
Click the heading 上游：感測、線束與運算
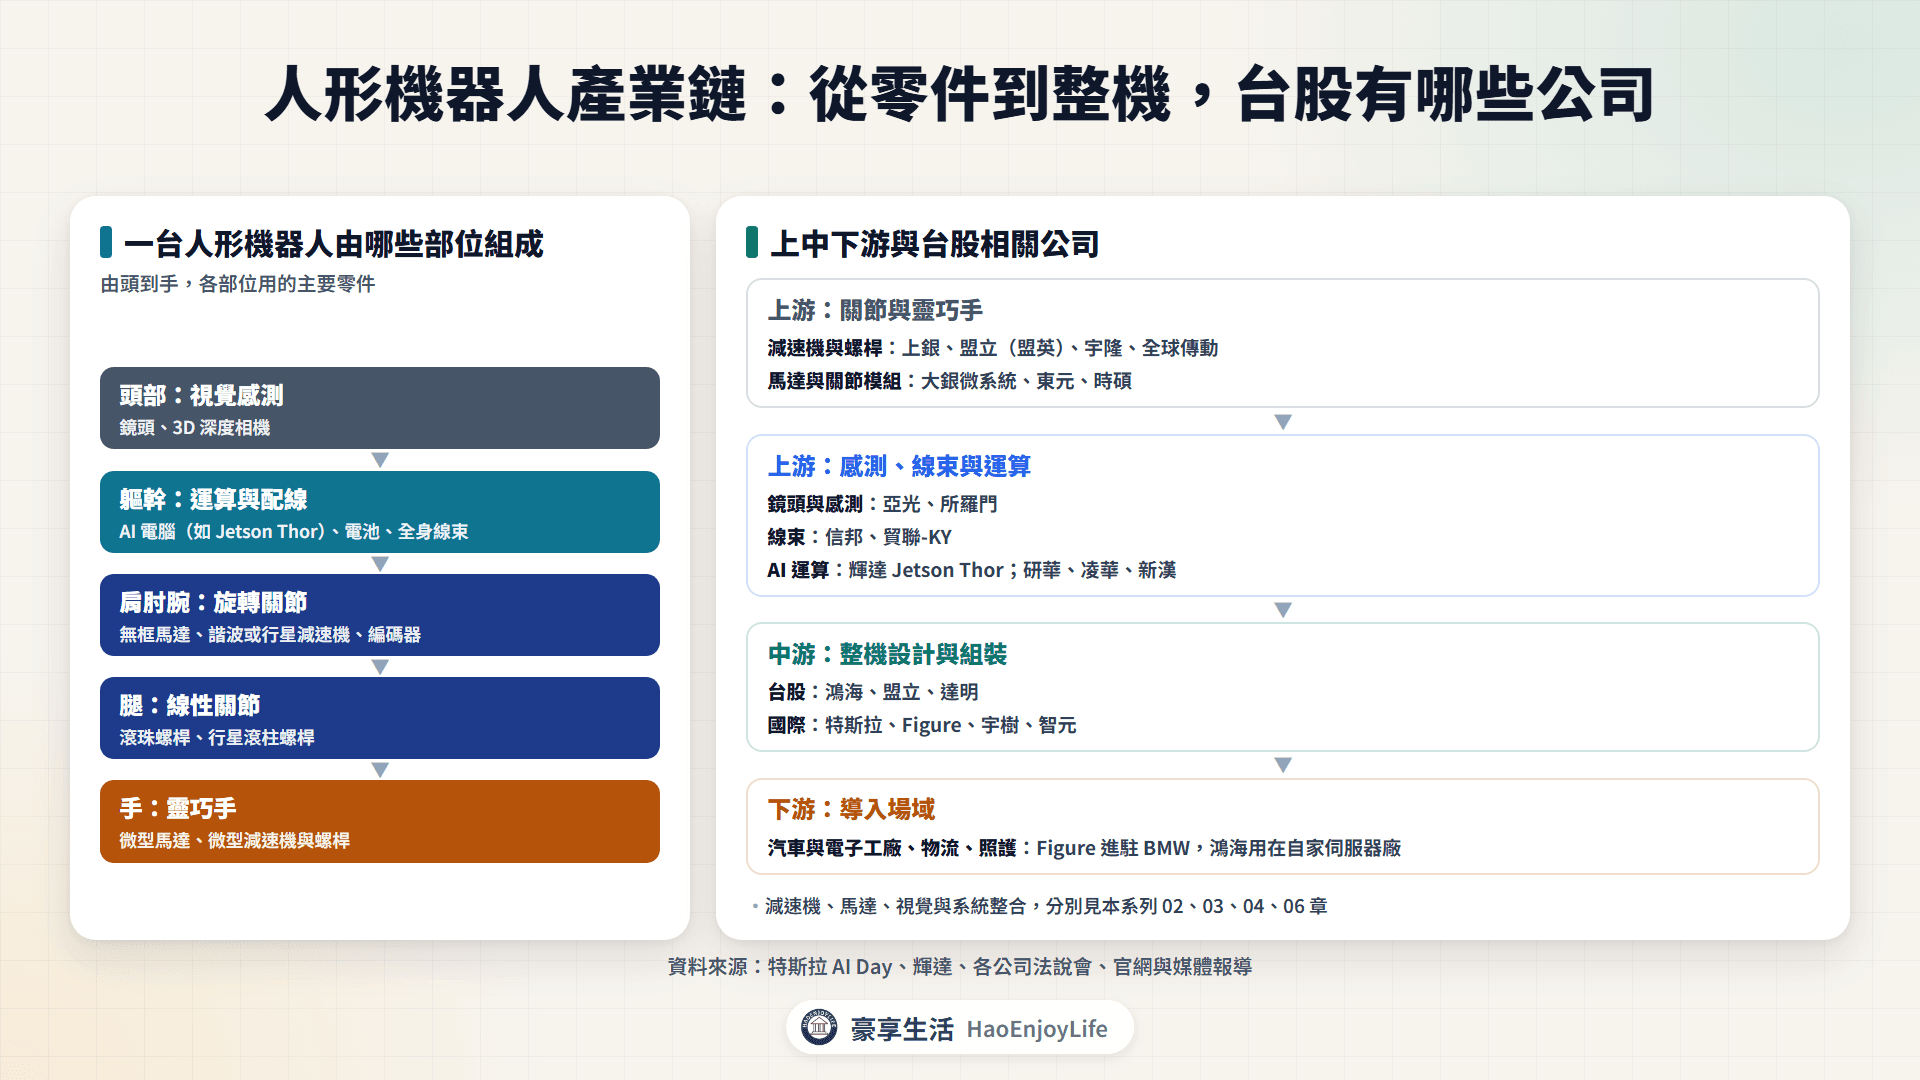pyautogui.click(x=899, y=467)
